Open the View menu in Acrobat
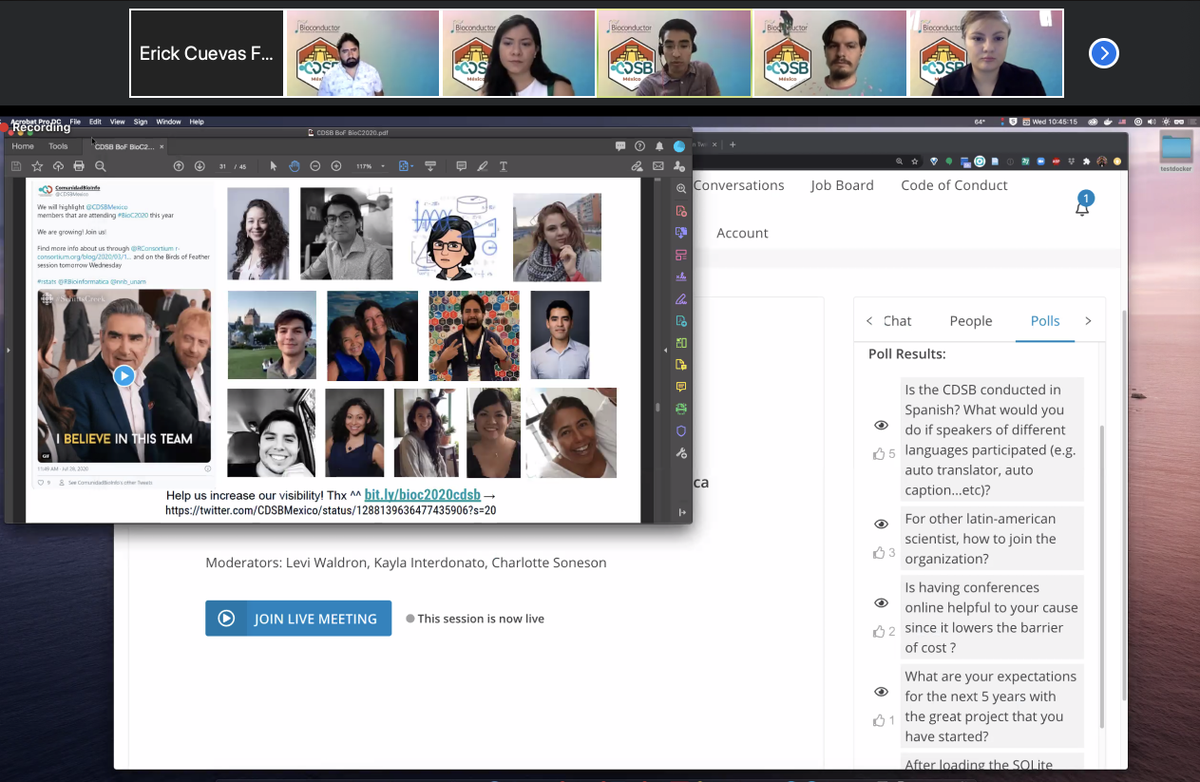This screenshot has height=782, width=1200. pyautogui.click(x=117, y=122)
